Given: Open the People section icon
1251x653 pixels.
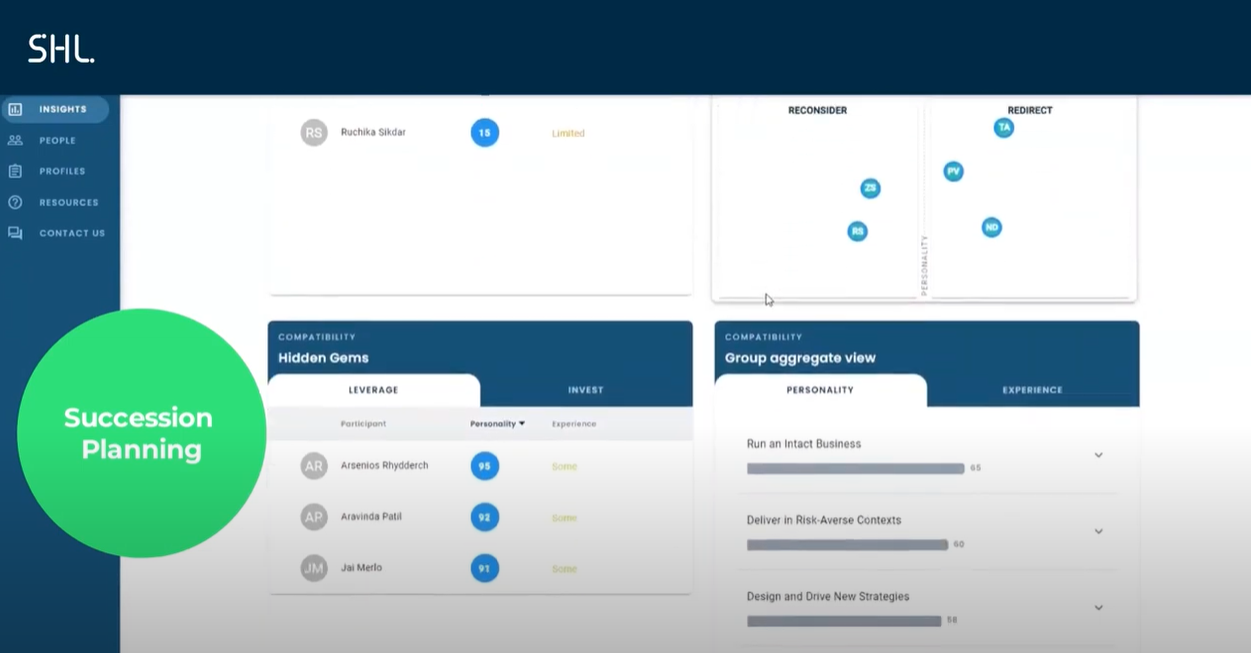Looking at the screenshot, I should point(14,140).
